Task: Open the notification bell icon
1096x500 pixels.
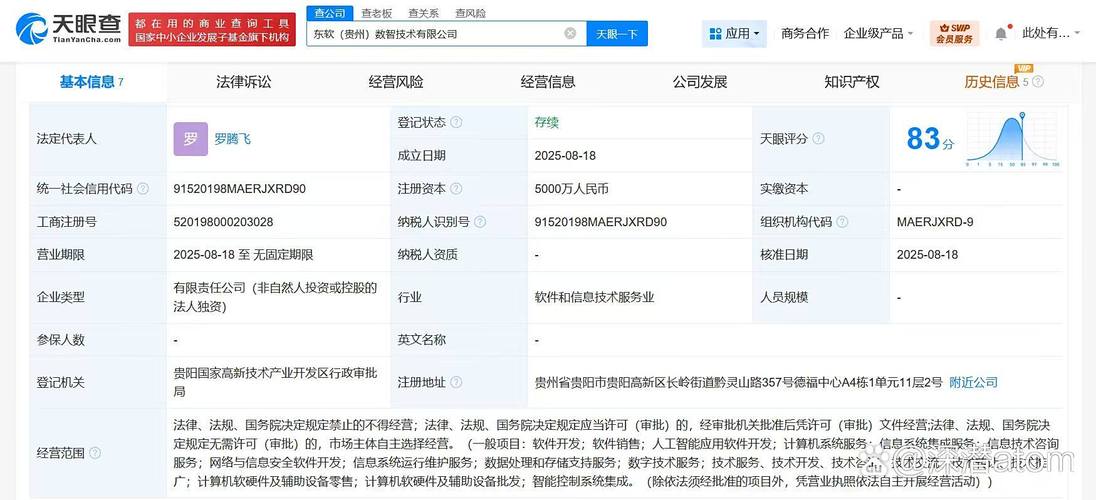Action: pos(1001,34)
